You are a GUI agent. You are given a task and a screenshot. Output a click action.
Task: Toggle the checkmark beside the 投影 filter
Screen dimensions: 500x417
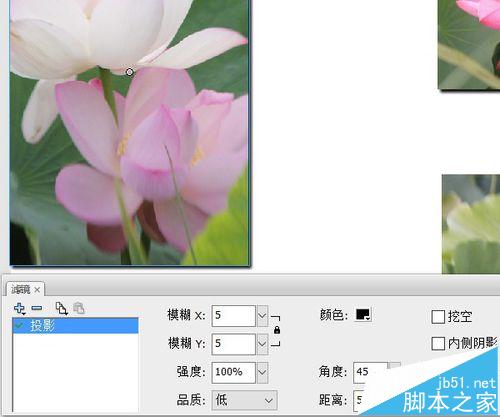(x=20, y=325)
